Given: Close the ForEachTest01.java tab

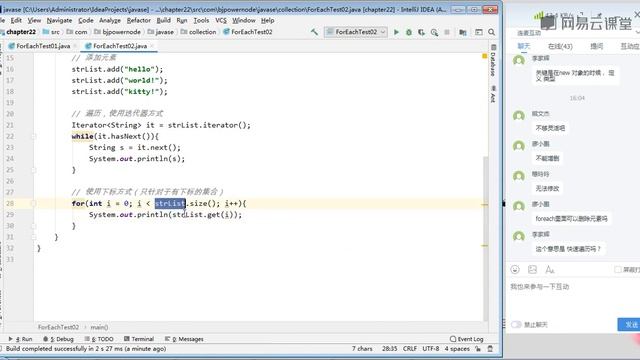Looking at the screenshot, I should pyautogui.click(x=75, y=46).
